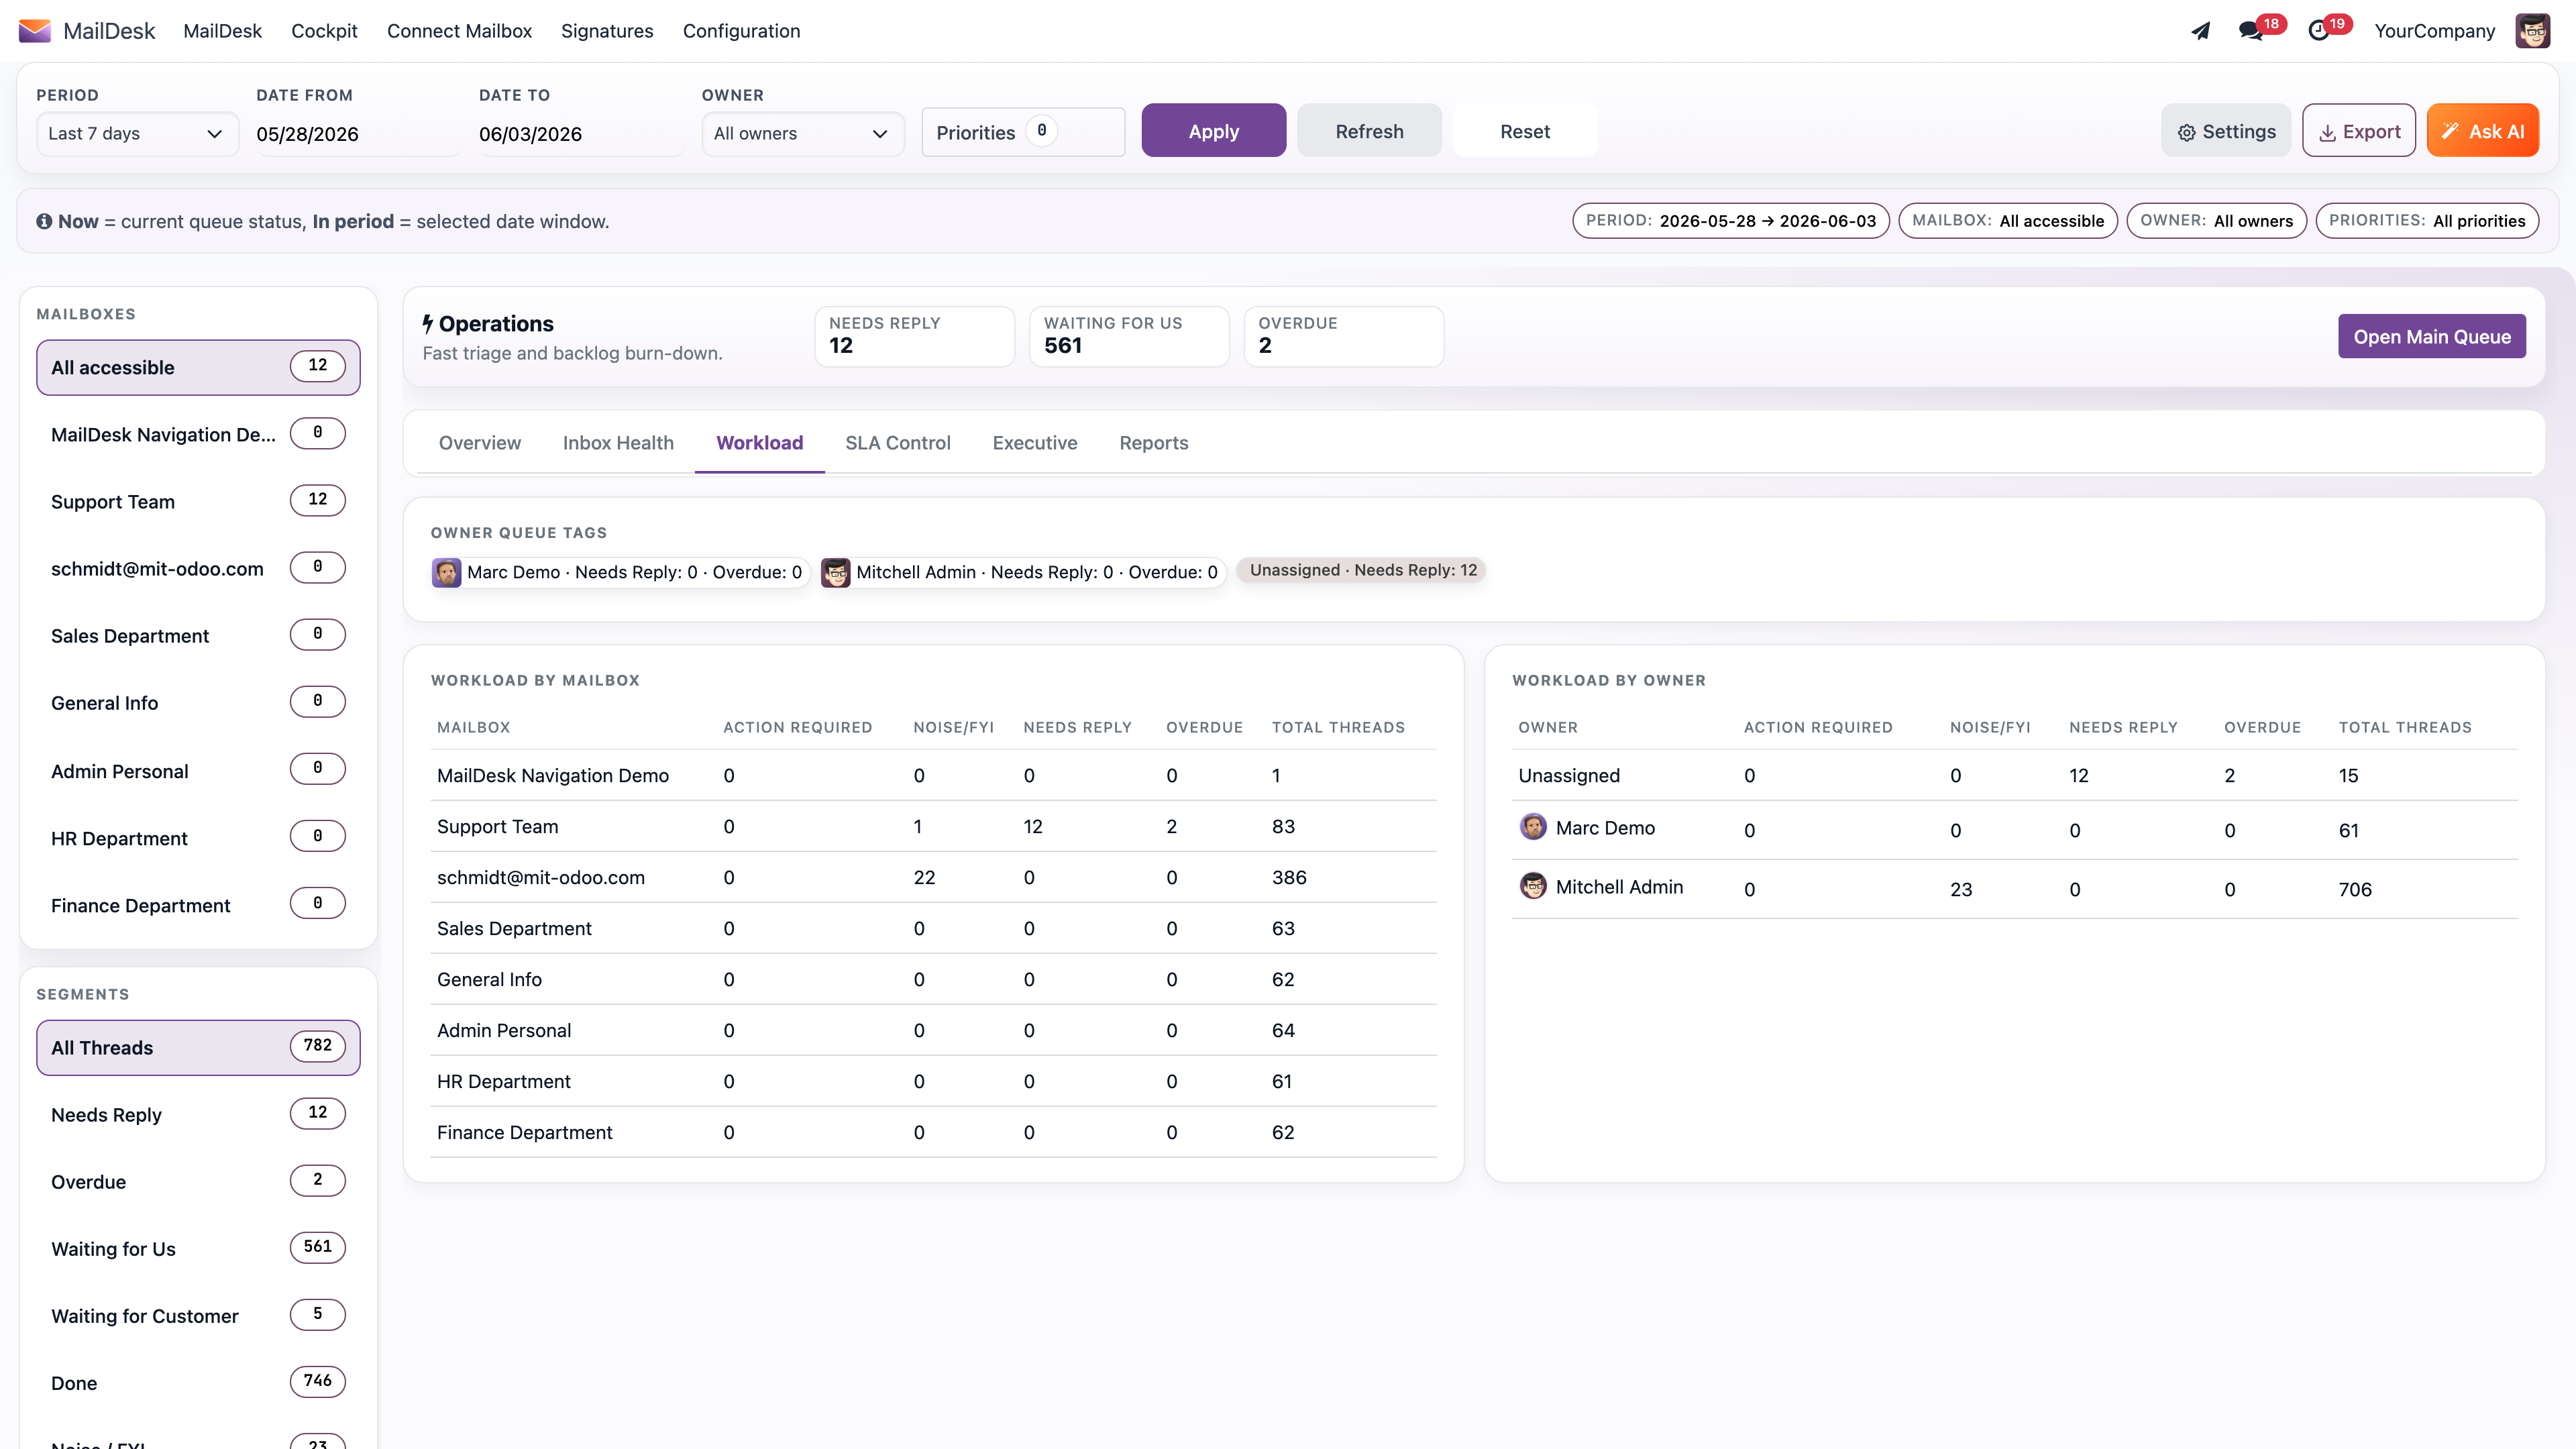The width and height of the screenshot is (2576, 1449).
Task: Switch to the Overview tab
Action: coord(480,443)
